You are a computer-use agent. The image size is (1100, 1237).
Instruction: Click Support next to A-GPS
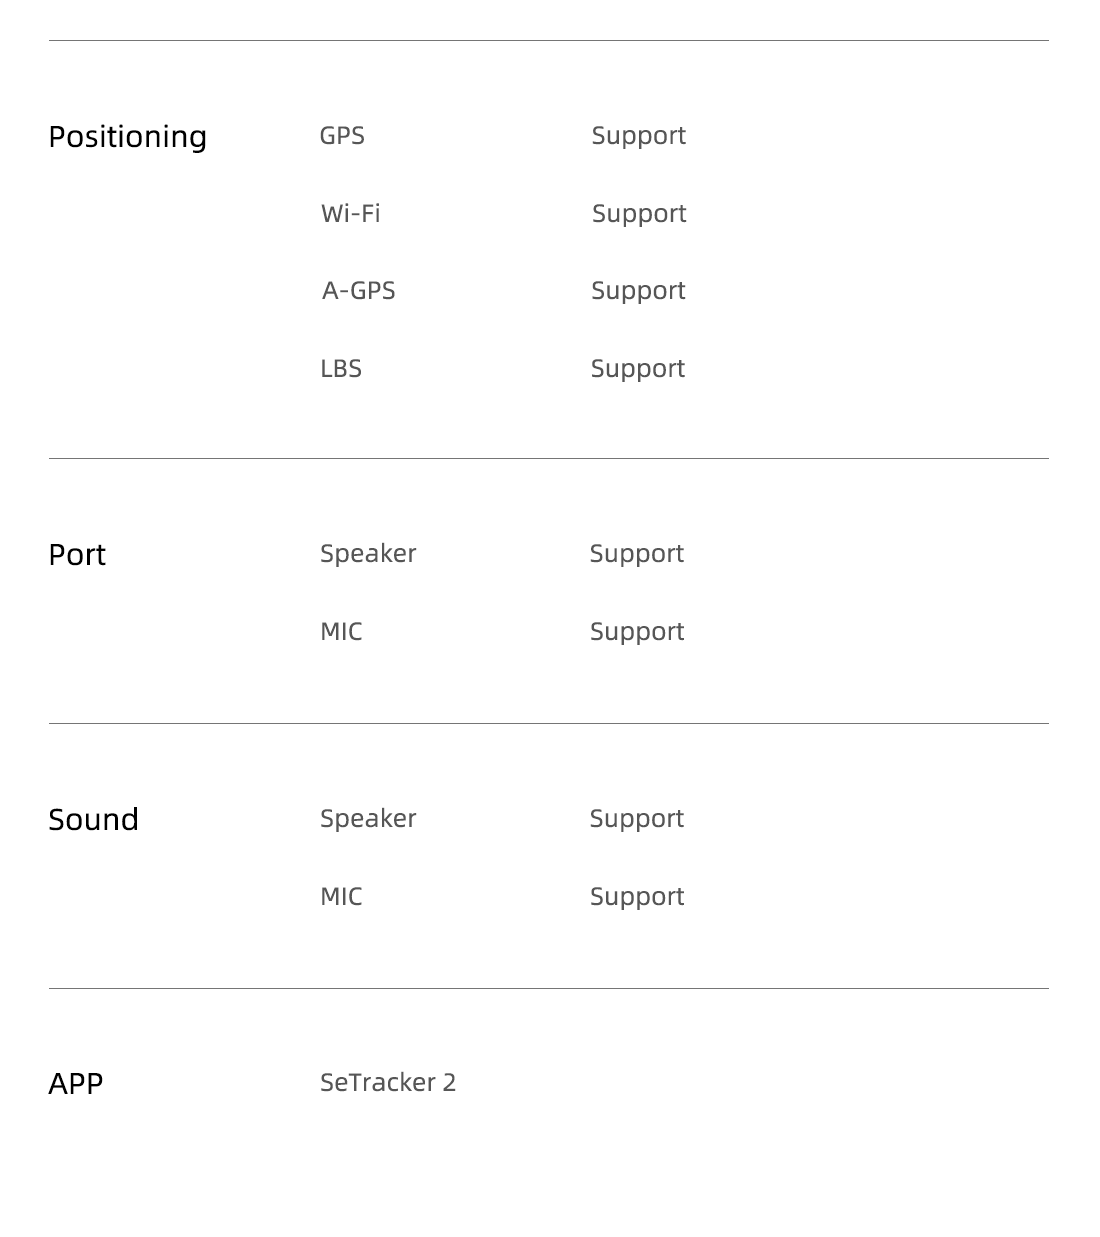click(638, 291)
